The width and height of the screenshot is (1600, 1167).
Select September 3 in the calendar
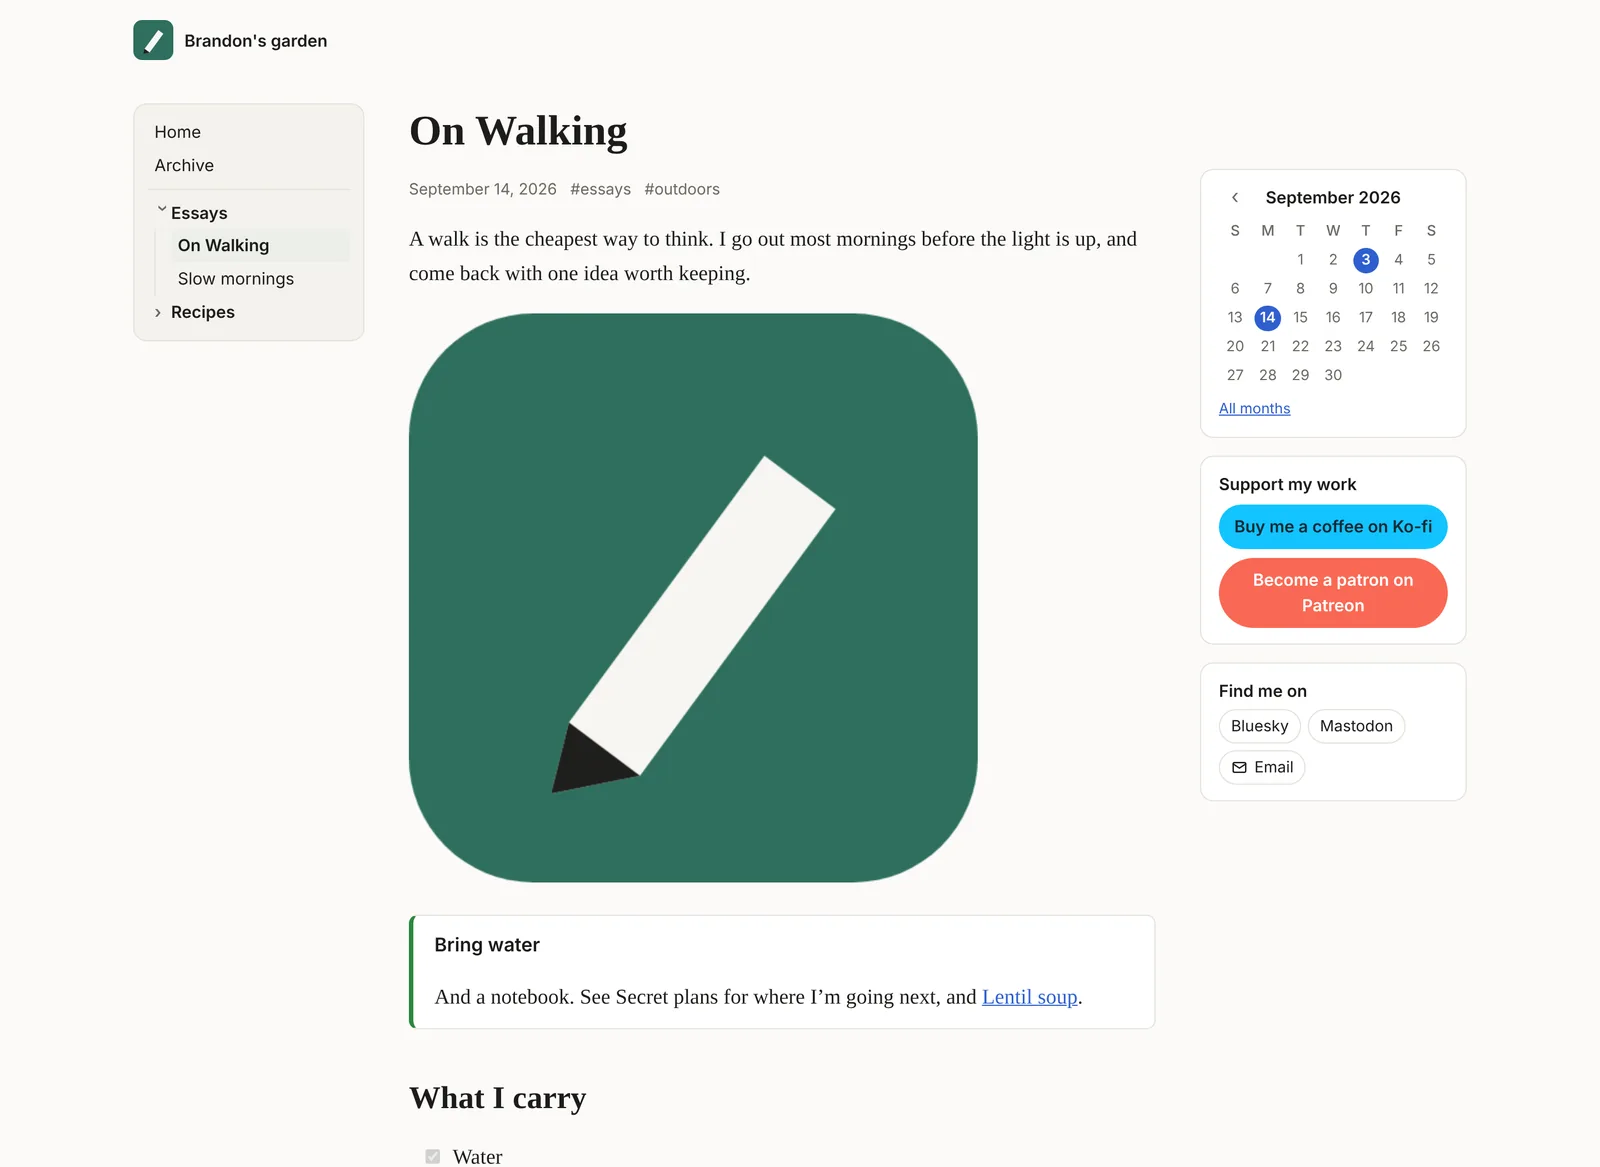click(x=1365, y=260)
